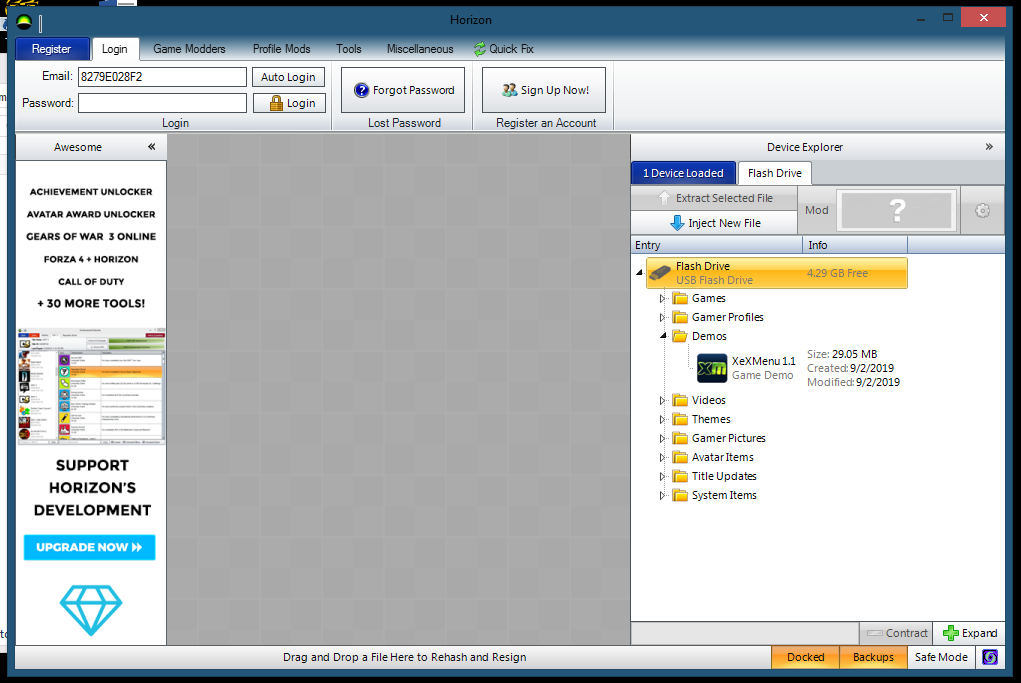
Task: Click the Horizon app icon in title bar
Action: [x=24, y=21]
